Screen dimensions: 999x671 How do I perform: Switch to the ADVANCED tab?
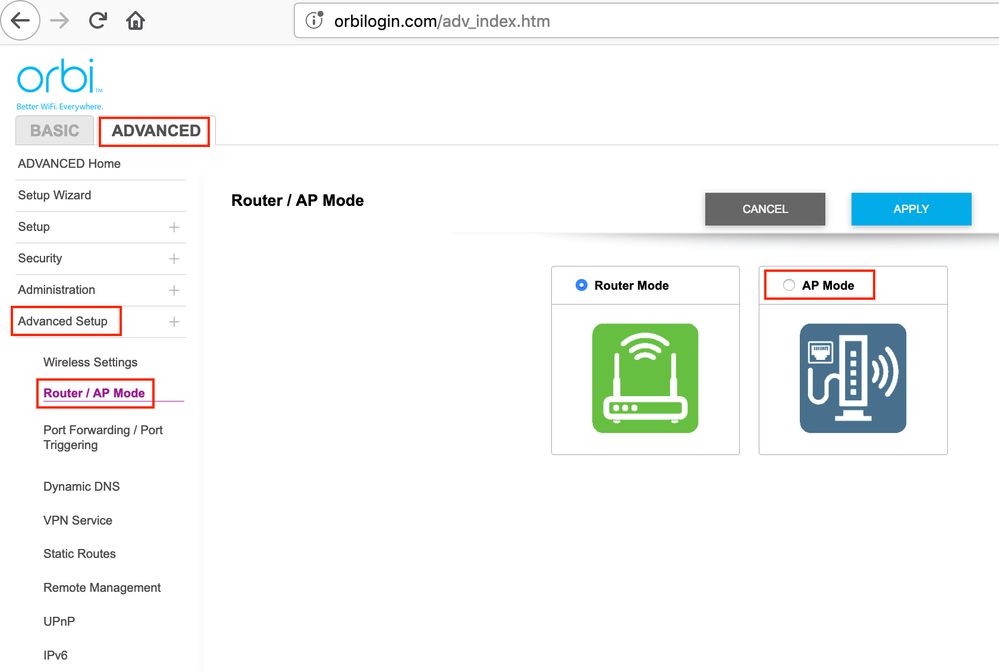point(156,131)
